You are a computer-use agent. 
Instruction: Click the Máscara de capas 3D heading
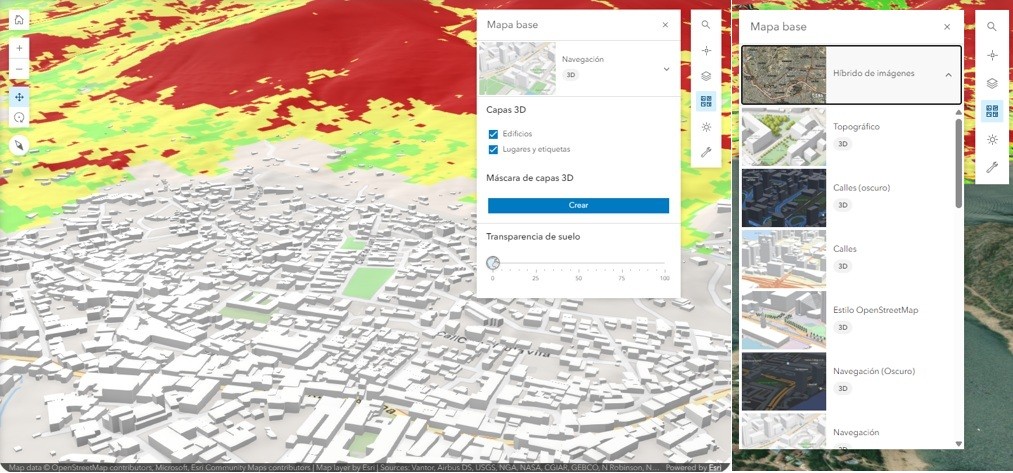pos(530,178)
